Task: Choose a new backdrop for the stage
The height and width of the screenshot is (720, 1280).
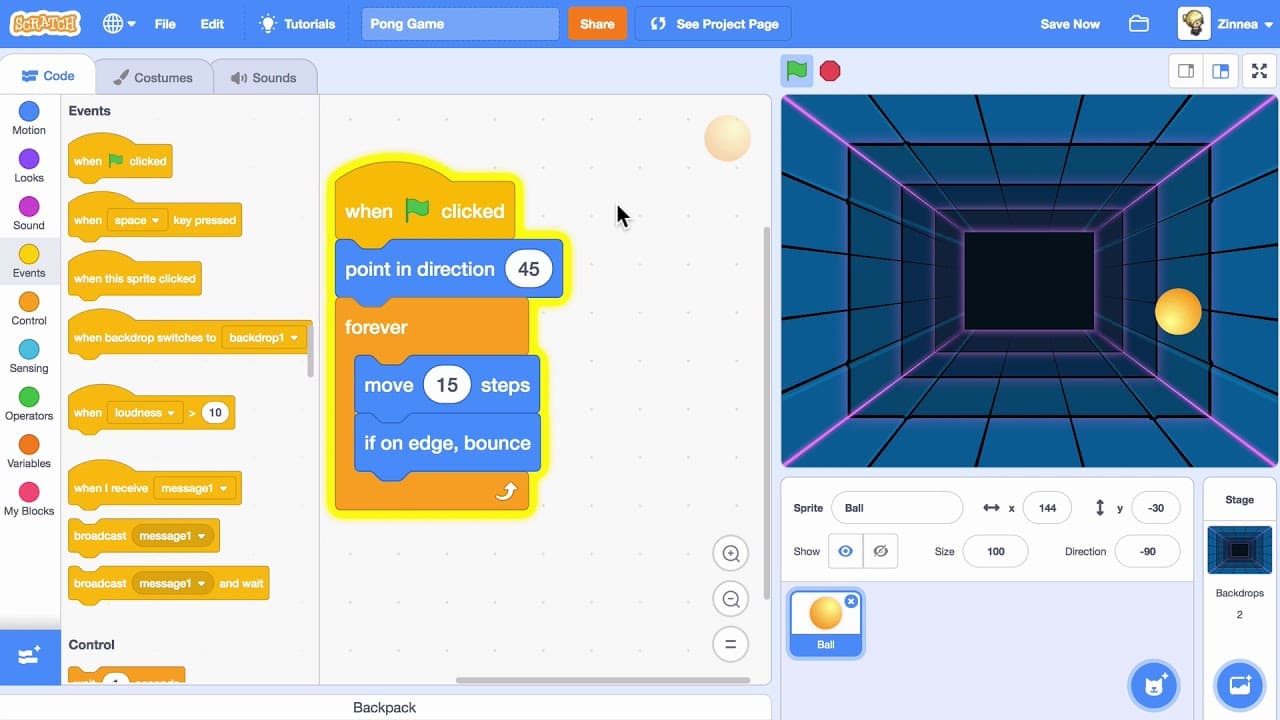Action: (x=1239, y=685)
